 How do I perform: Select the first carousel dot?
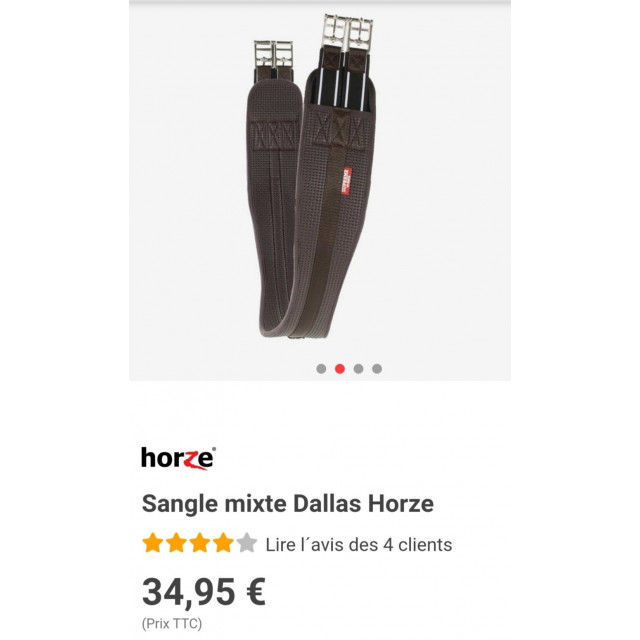click(x=321, y=369)
